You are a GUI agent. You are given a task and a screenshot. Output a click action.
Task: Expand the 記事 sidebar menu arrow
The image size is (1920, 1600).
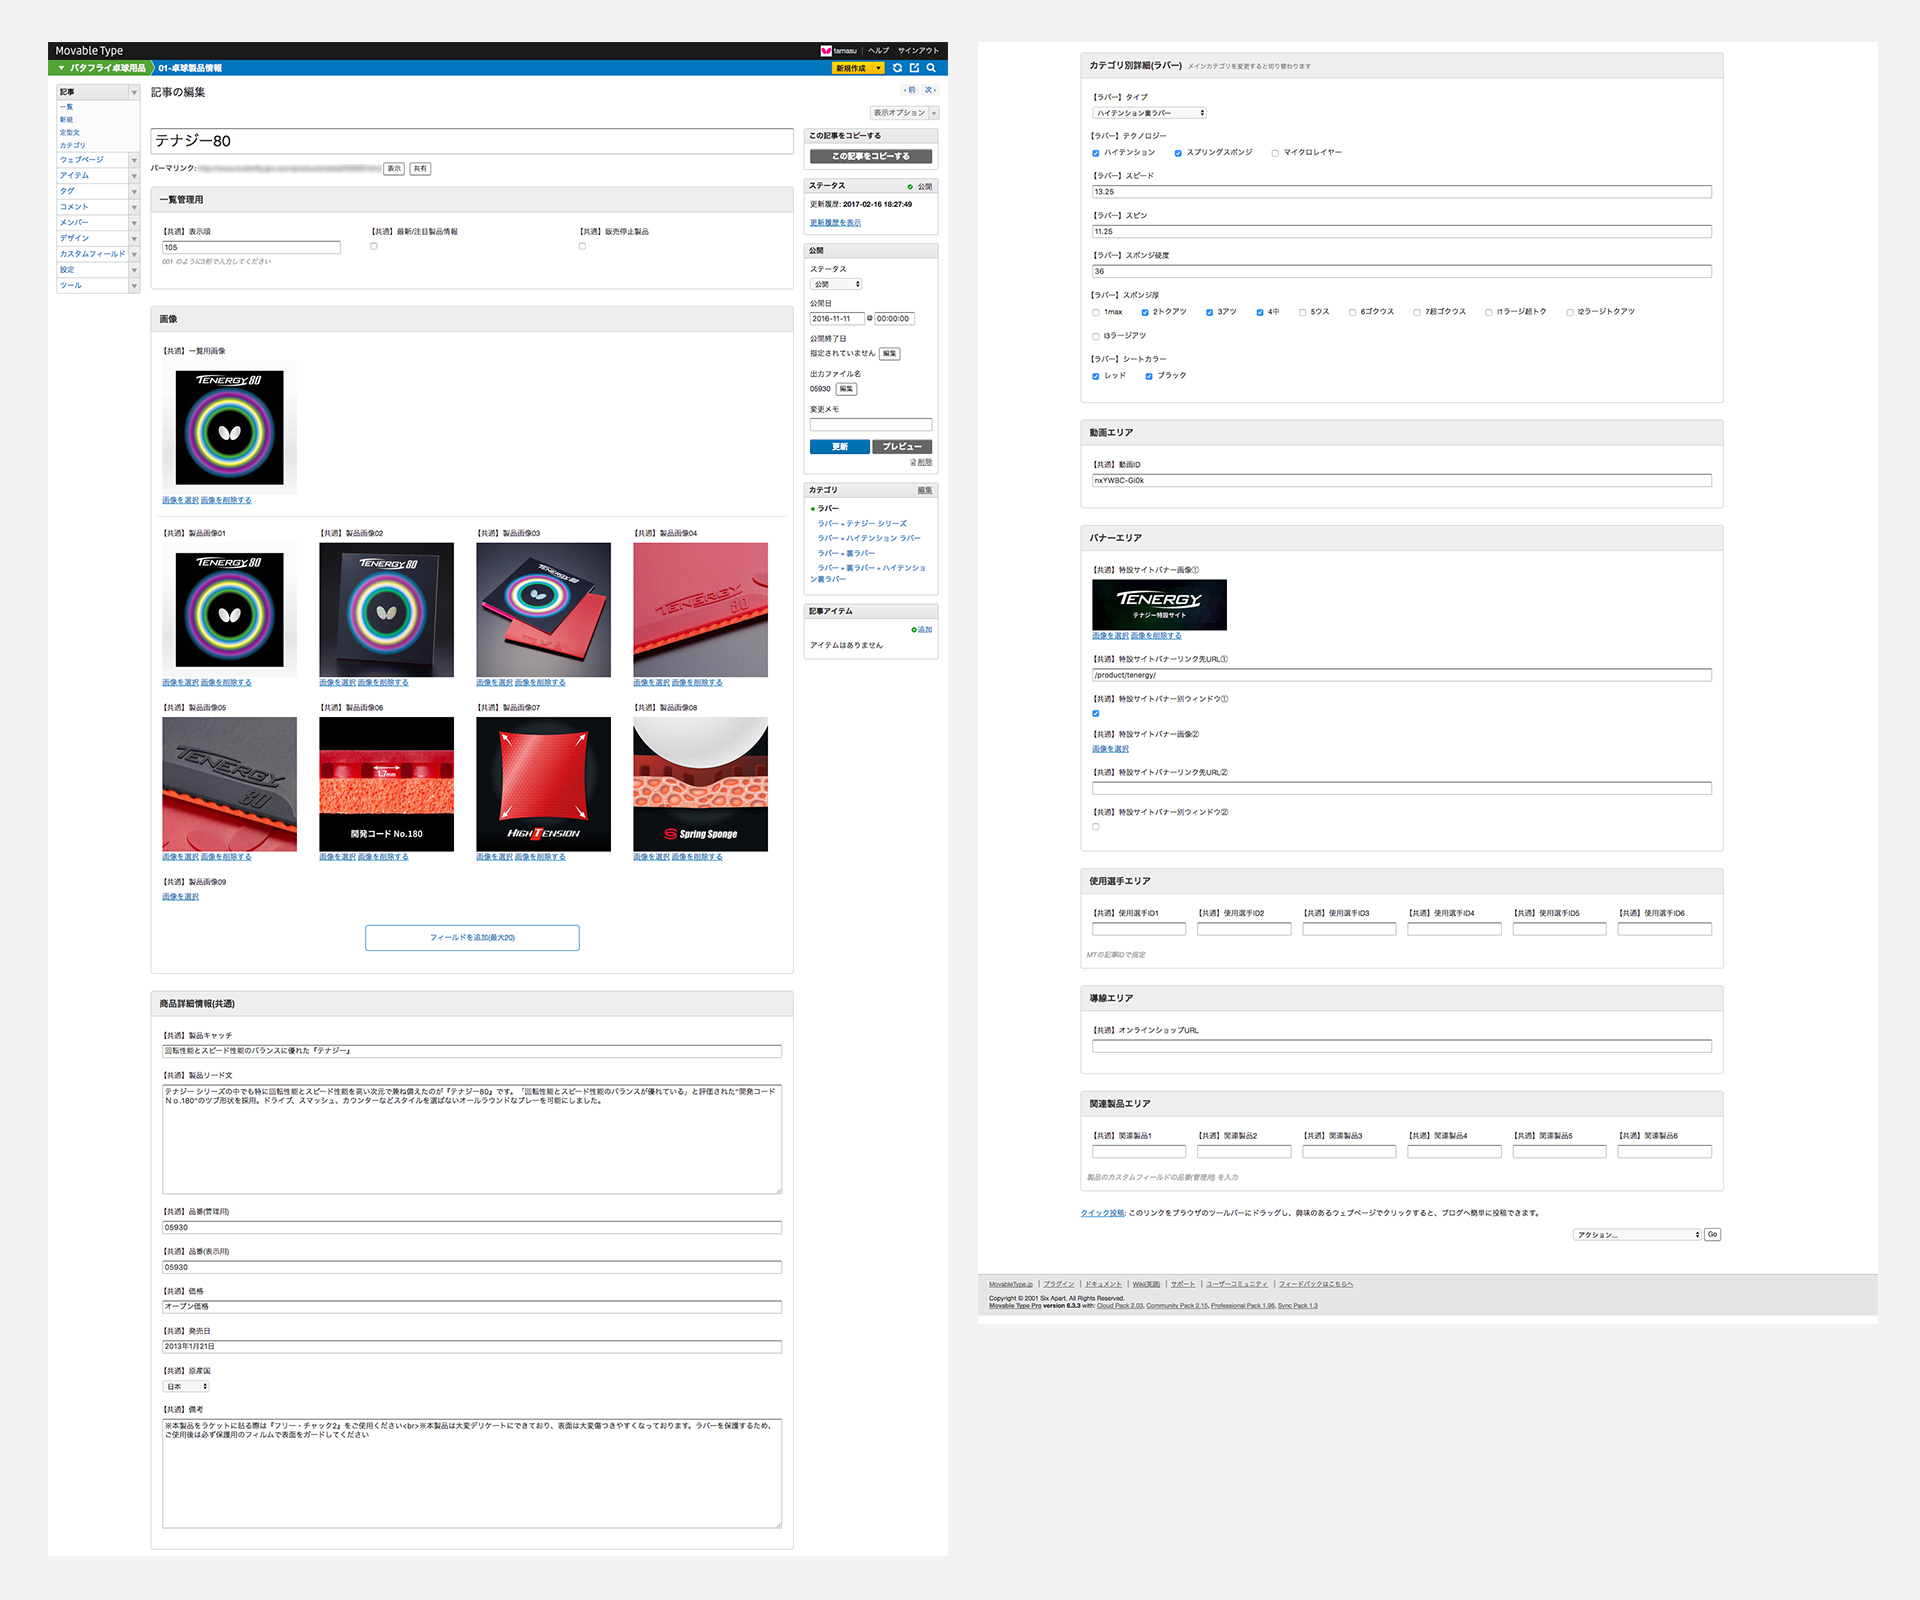click(x=134, y=92)
